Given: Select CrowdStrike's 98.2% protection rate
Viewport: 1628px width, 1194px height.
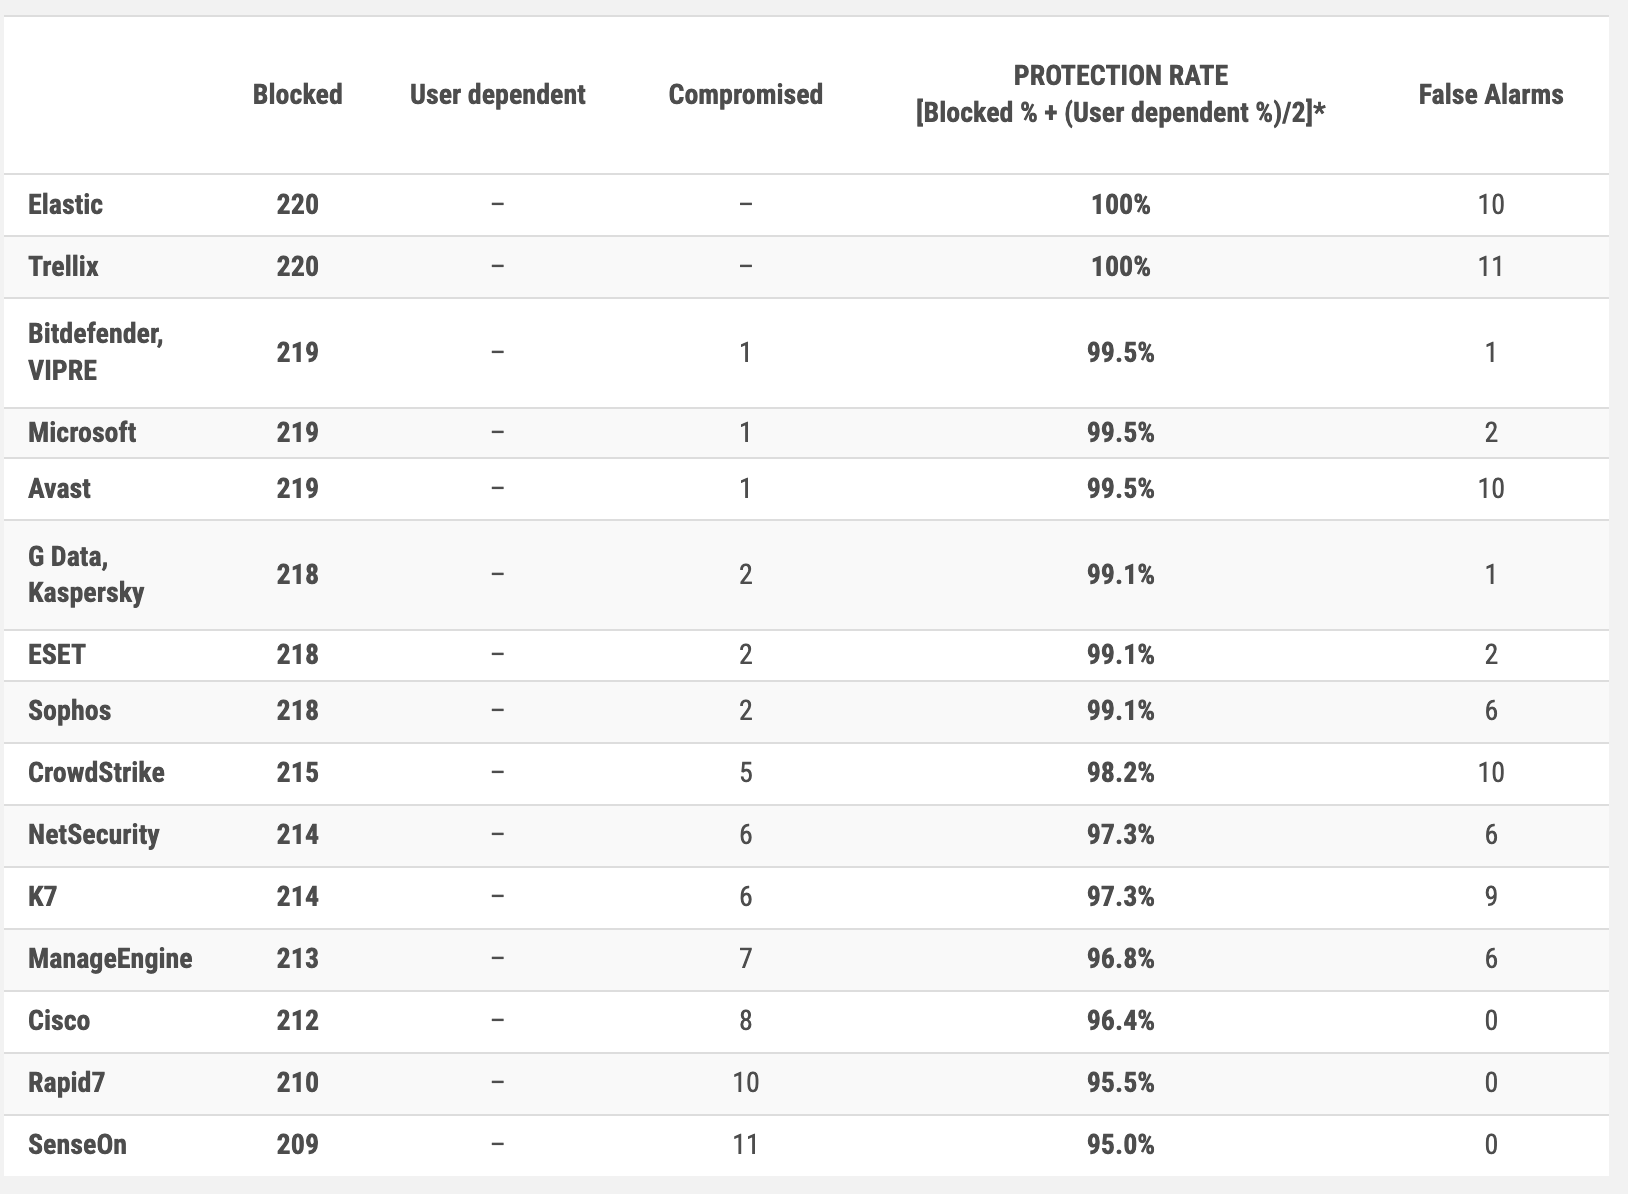Looking at the screenshot, I should [1120, 773].
